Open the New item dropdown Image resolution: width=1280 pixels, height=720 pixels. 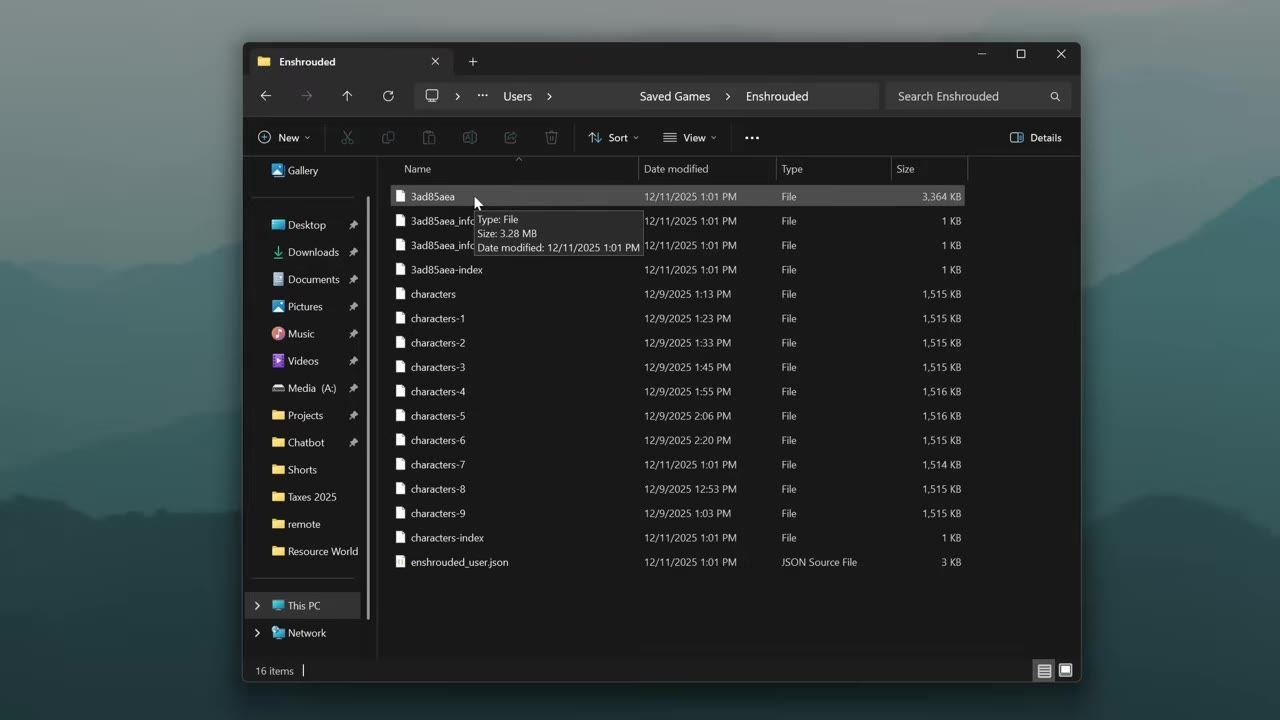[284, 138]
